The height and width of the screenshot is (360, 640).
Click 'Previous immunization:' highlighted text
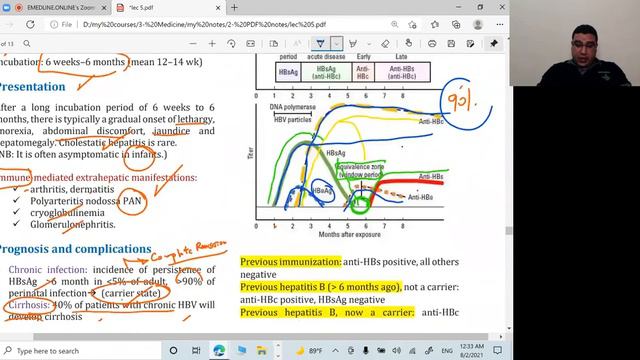pos(290,262)
